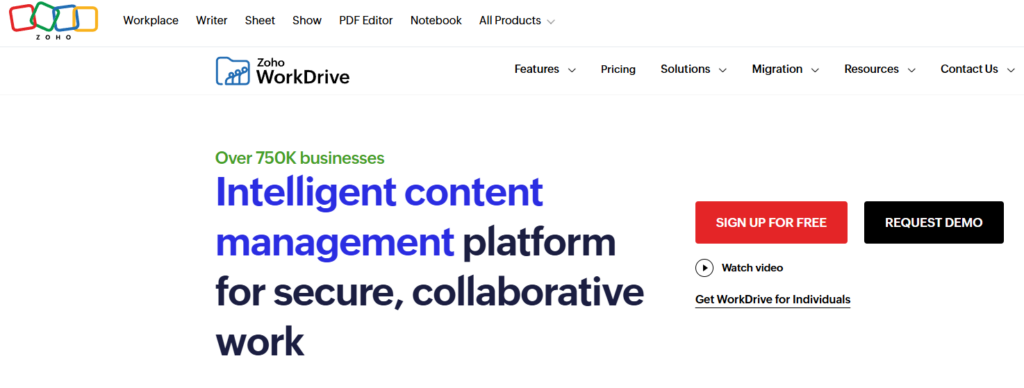The height and width of the screenshot is (388, 1024).
Task: Open the Sheet product link
Action: (260, 20)
